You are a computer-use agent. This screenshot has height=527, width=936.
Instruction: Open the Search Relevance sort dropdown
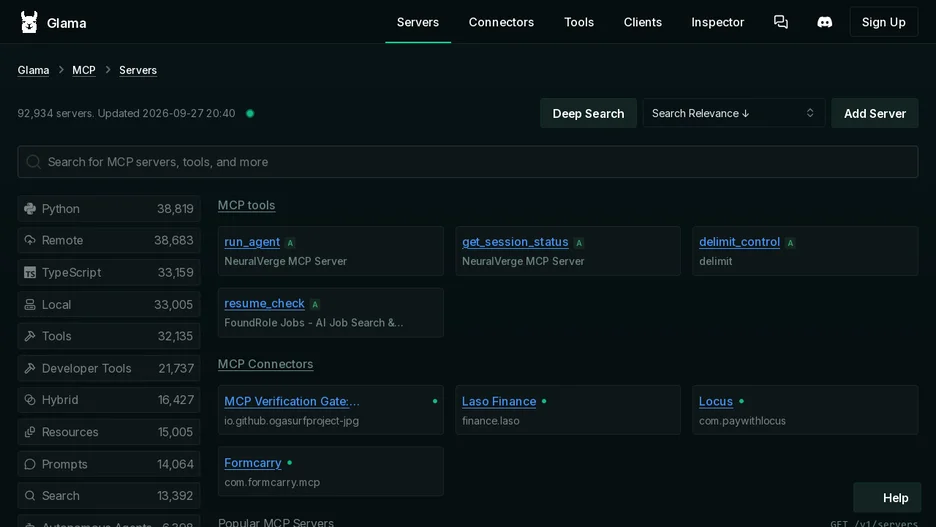tap(734, 113)
